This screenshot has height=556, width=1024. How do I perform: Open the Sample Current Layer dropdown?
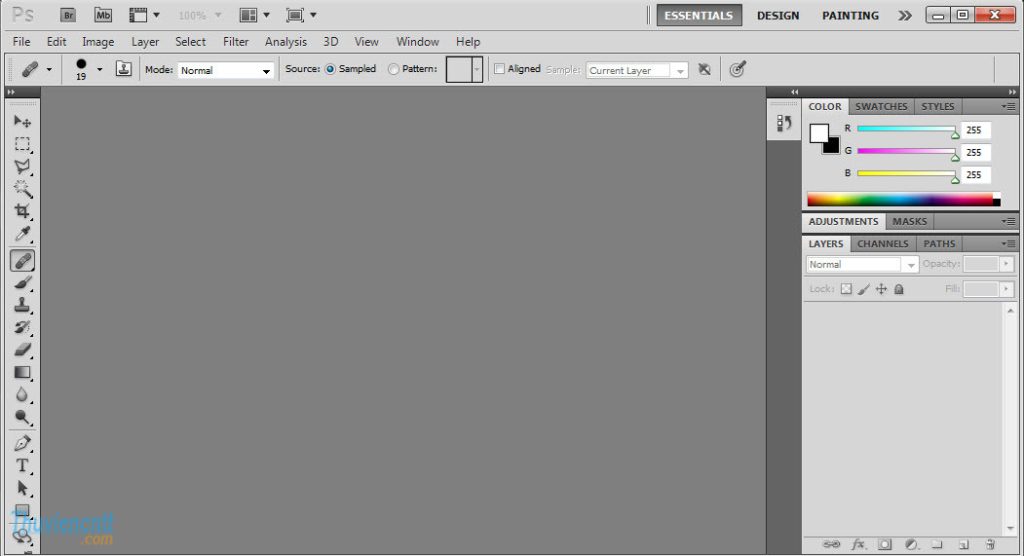click(x=637, y=70)
